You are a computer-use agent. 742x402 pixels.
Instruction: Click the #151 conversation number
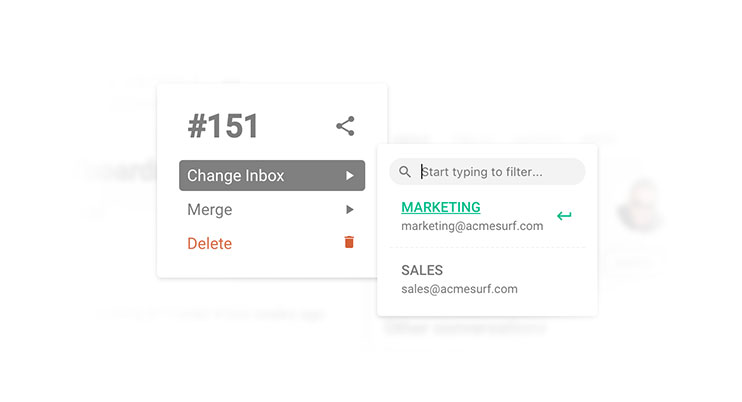223,126
